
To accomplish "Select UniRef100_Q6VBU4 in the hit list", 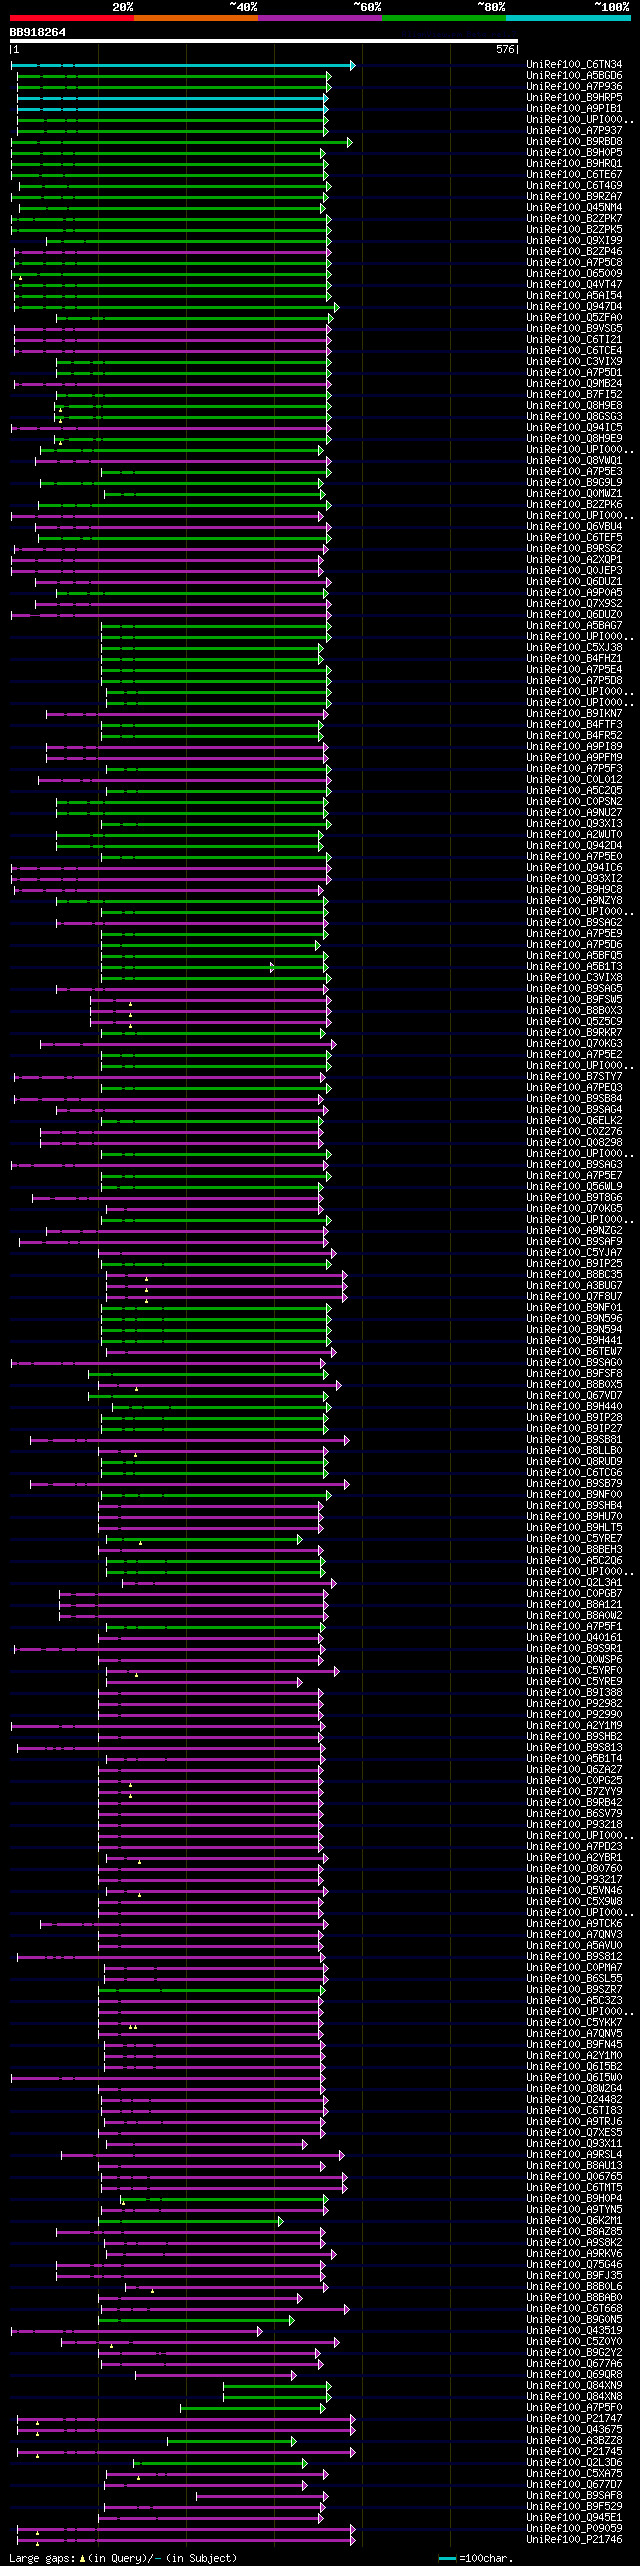I will click(x=574, y=527).
